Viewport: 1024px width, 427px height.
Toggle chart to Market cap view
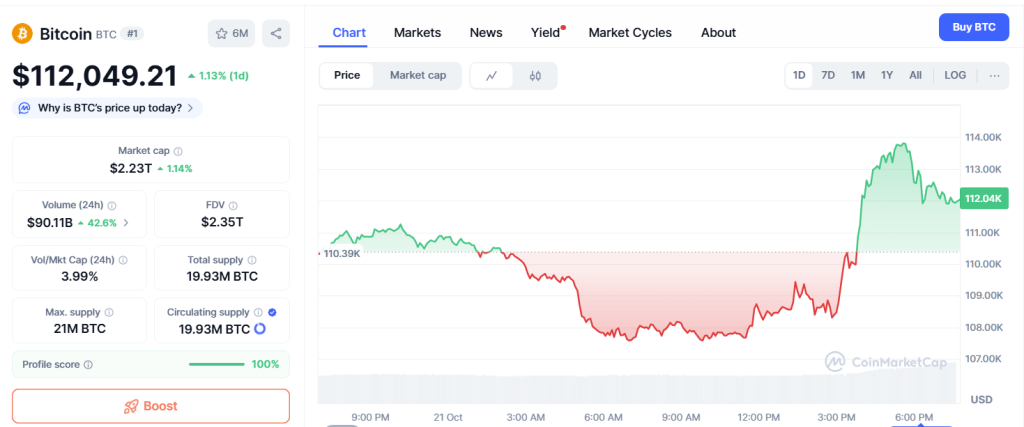click(418, 75)
